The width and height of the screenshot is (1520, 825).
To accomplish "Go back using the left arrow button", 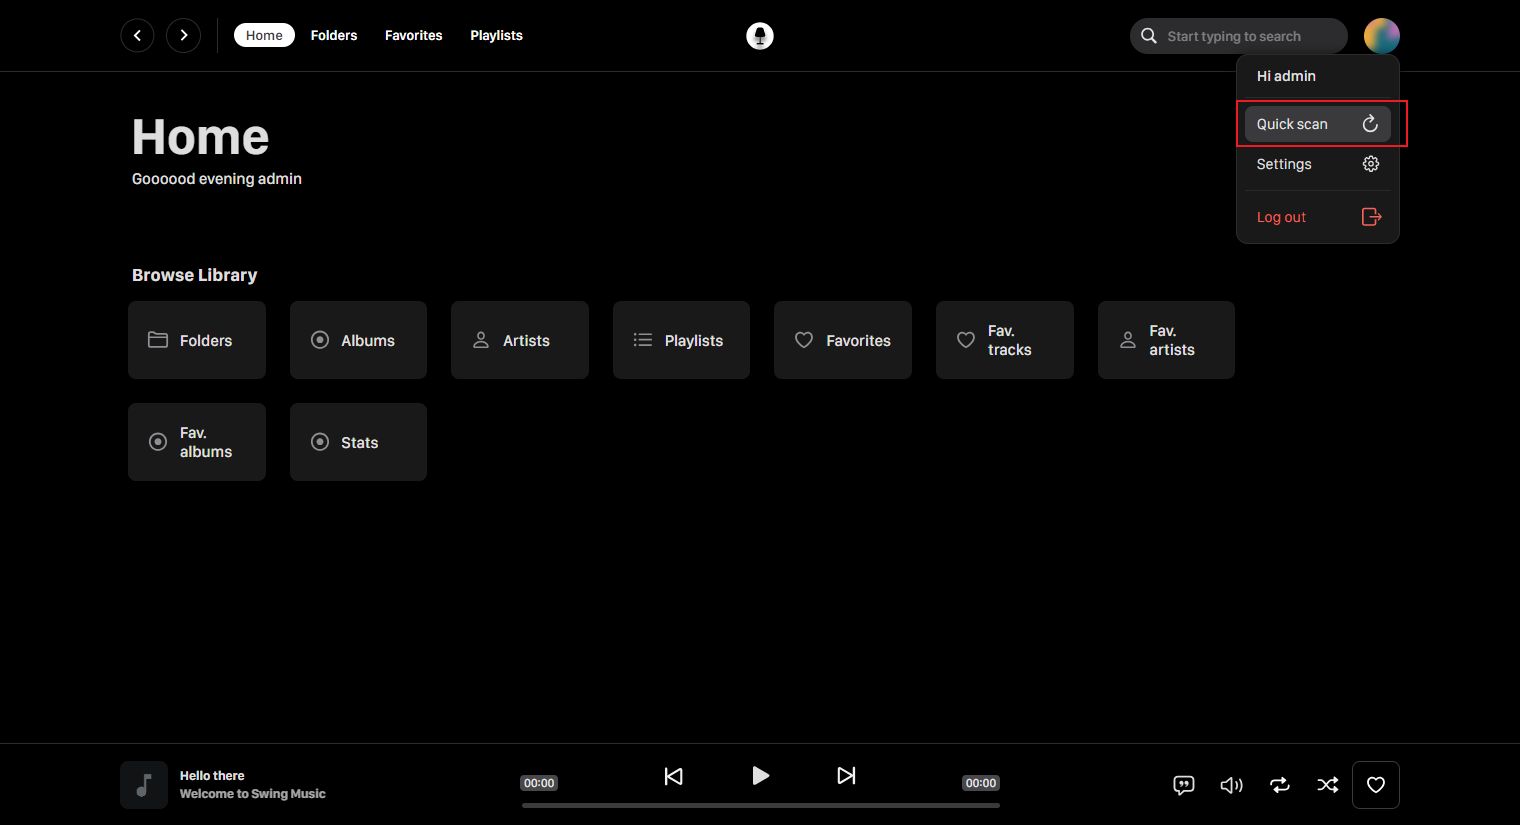I will click(137, 35).
